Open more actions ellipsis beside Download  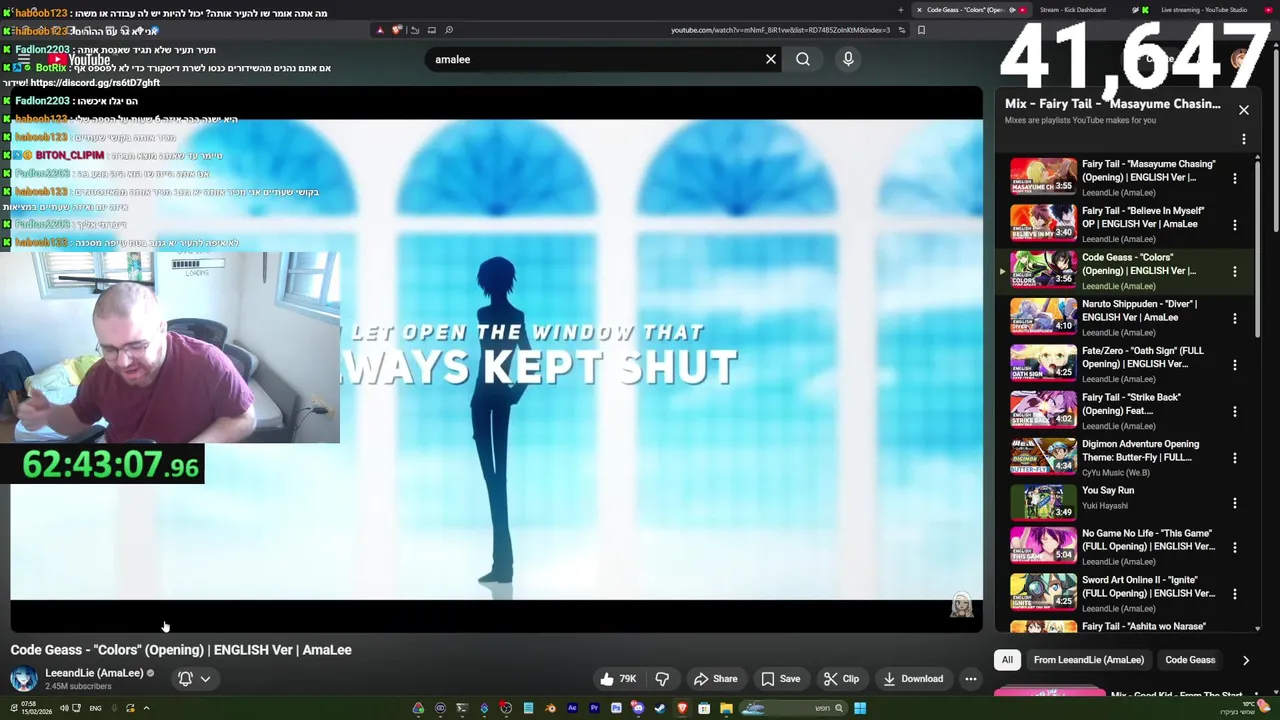(x=970, y=679)
